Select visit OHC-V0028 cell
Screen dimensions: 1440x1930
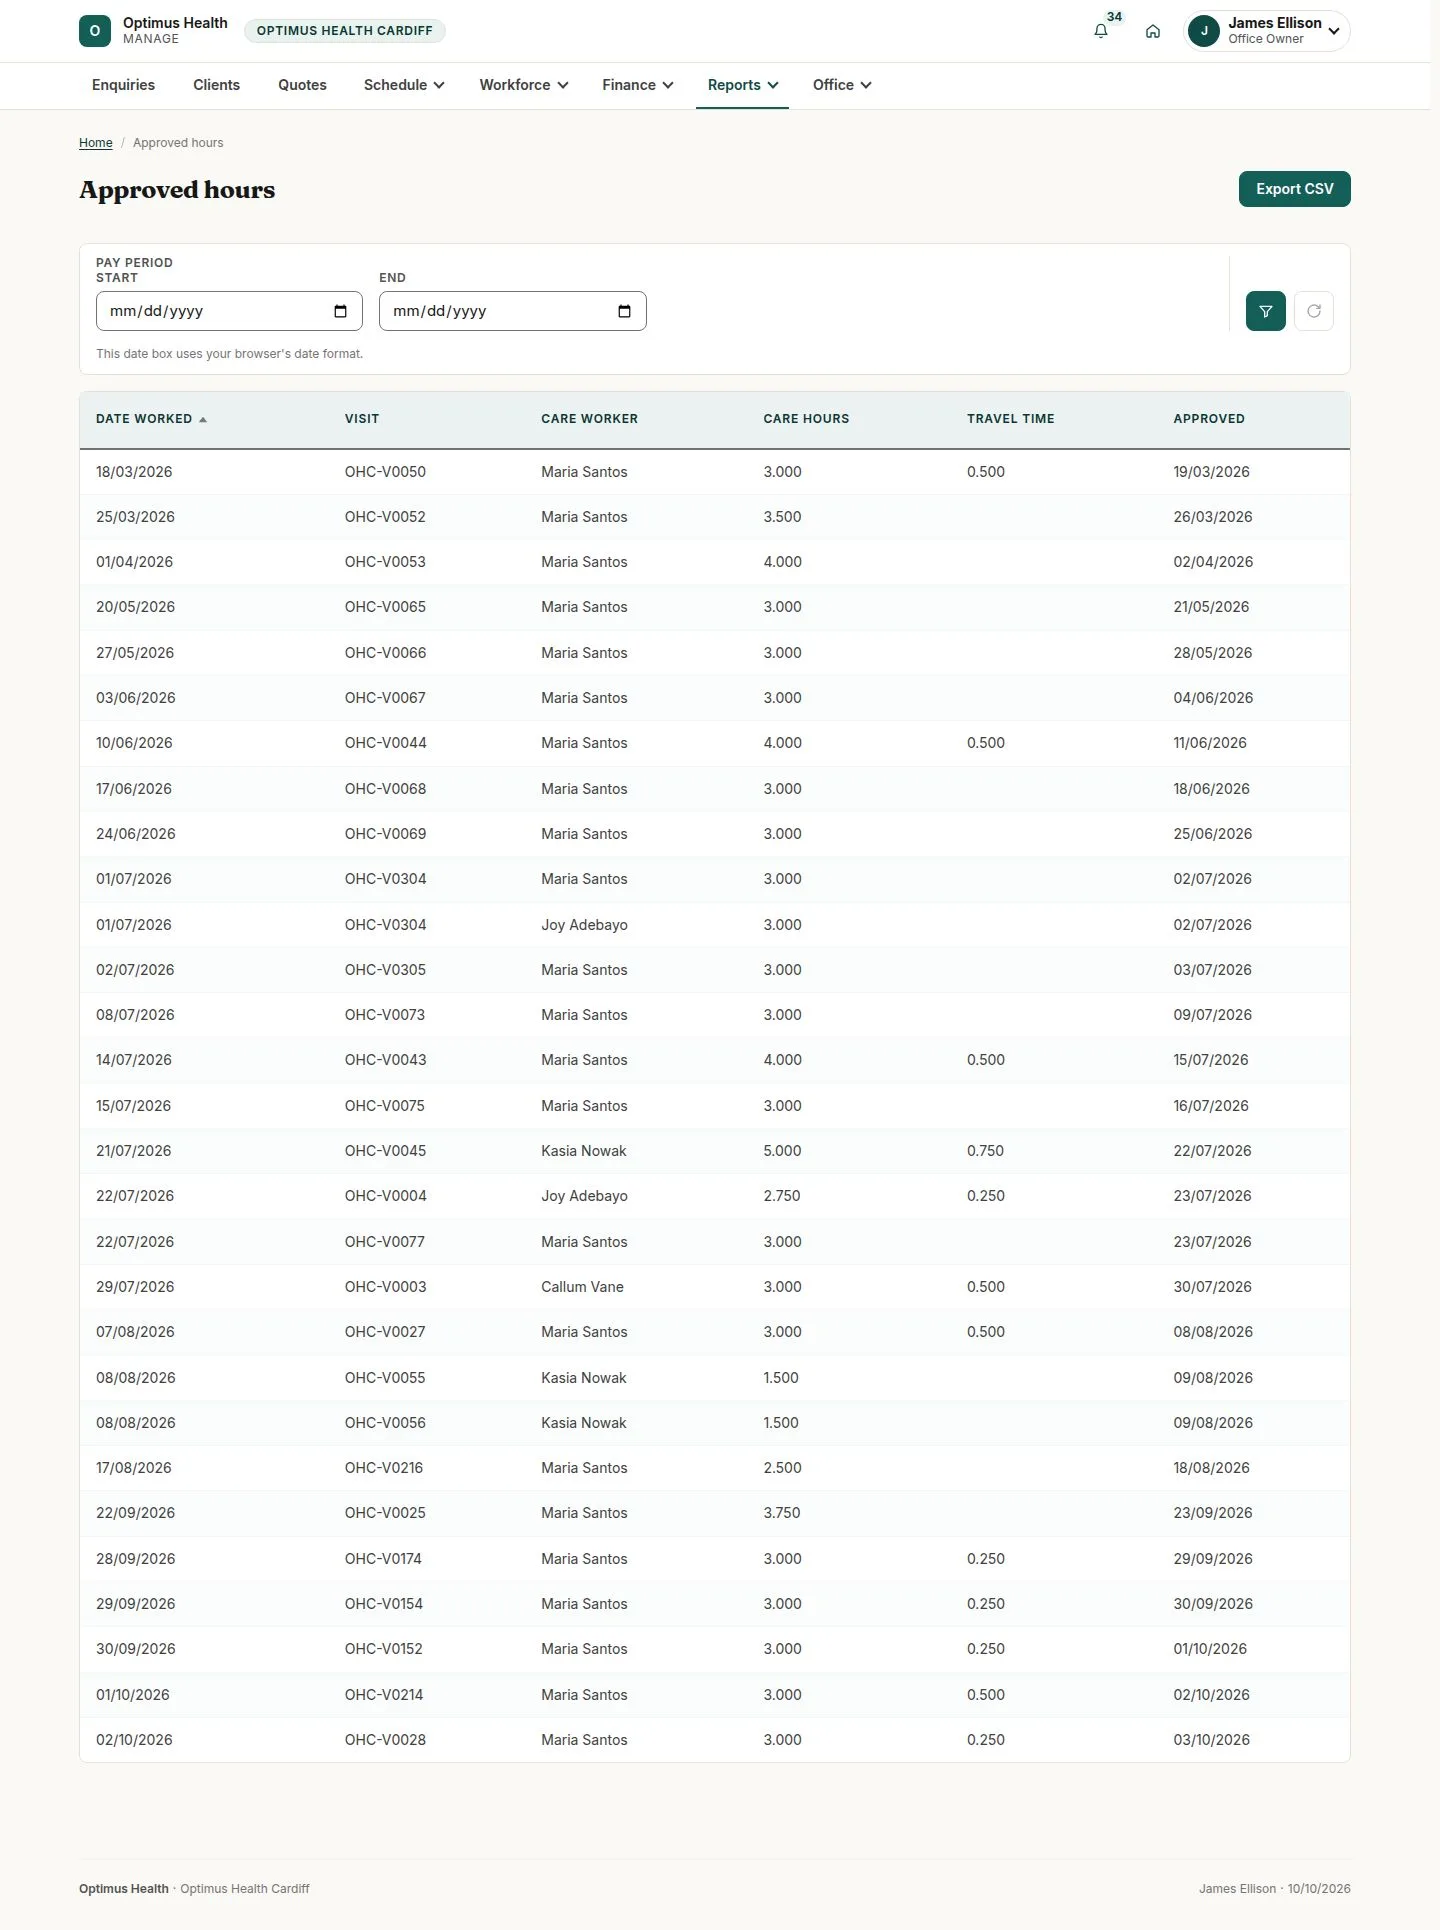pos(385,1740)
